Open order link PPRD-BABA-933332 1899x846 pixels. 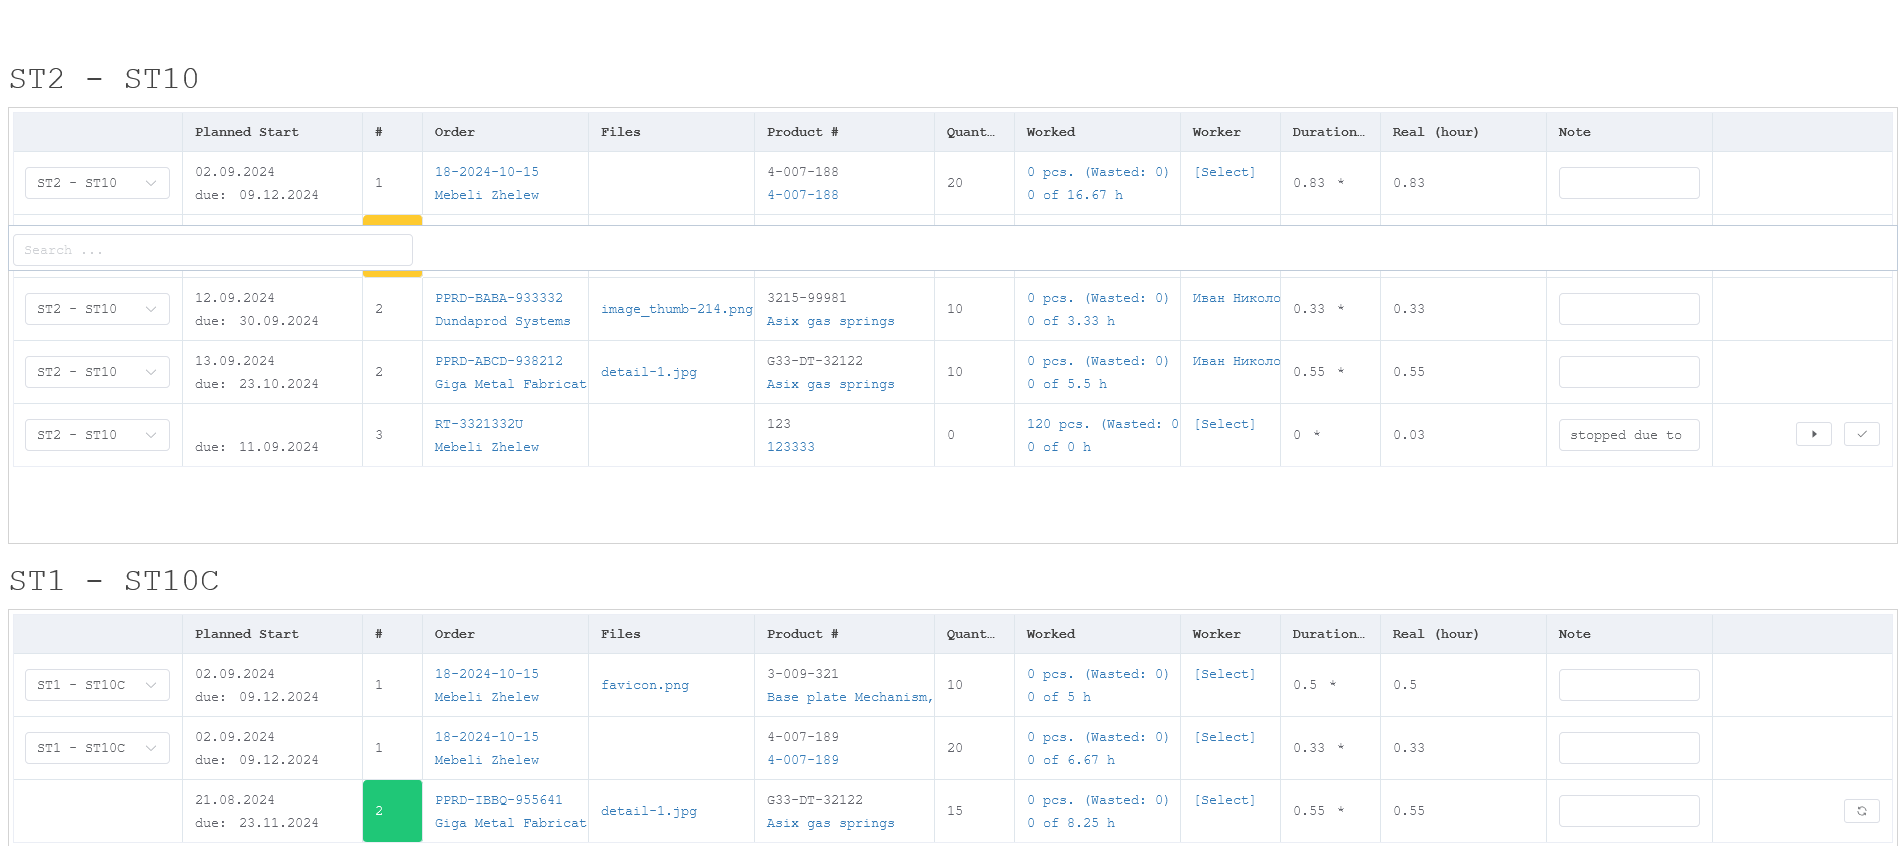(x=498, y=298)
